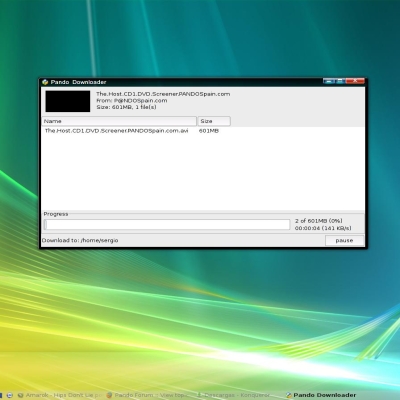Click the 601MB size cell in file row

[x=209, y=131]
